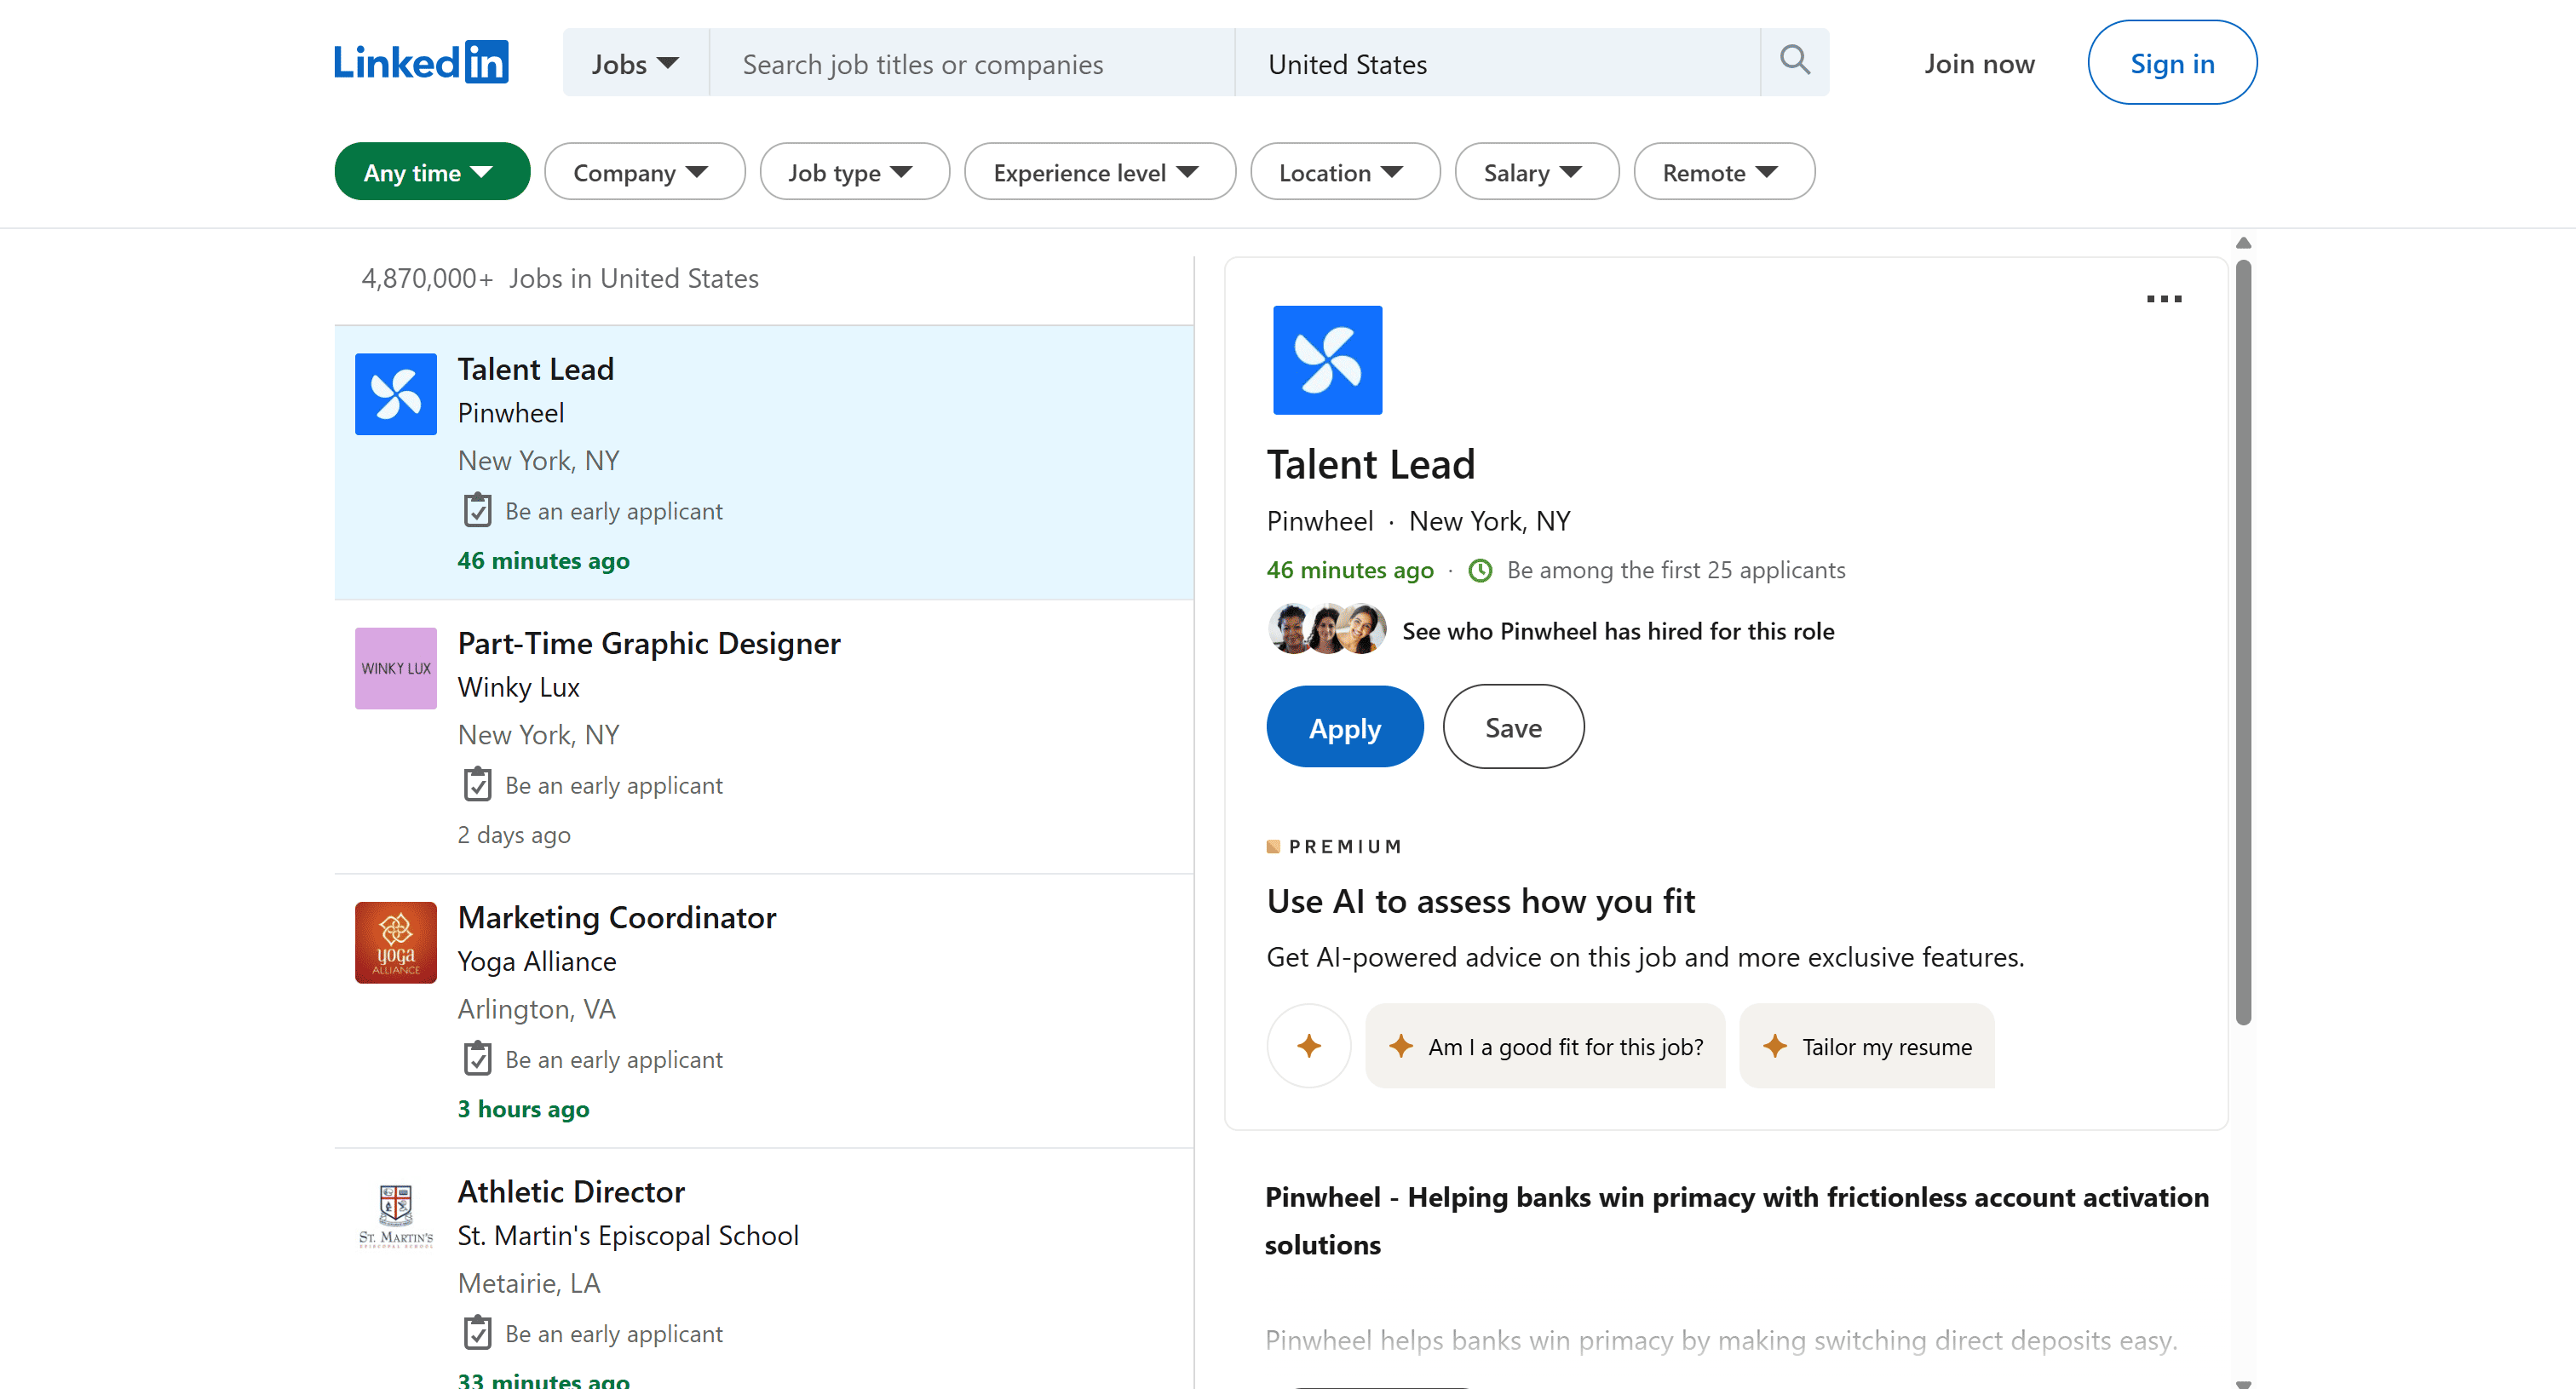Click the Tailor my resume option

click(1866, 1046)
